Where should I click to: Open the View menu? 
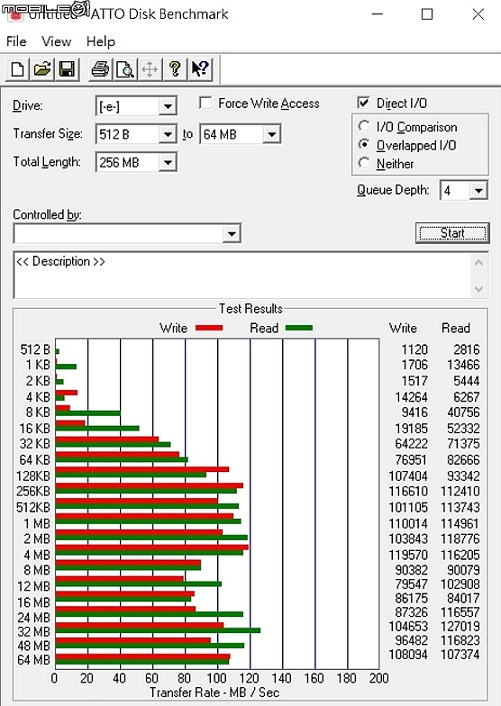coord(56,42)
